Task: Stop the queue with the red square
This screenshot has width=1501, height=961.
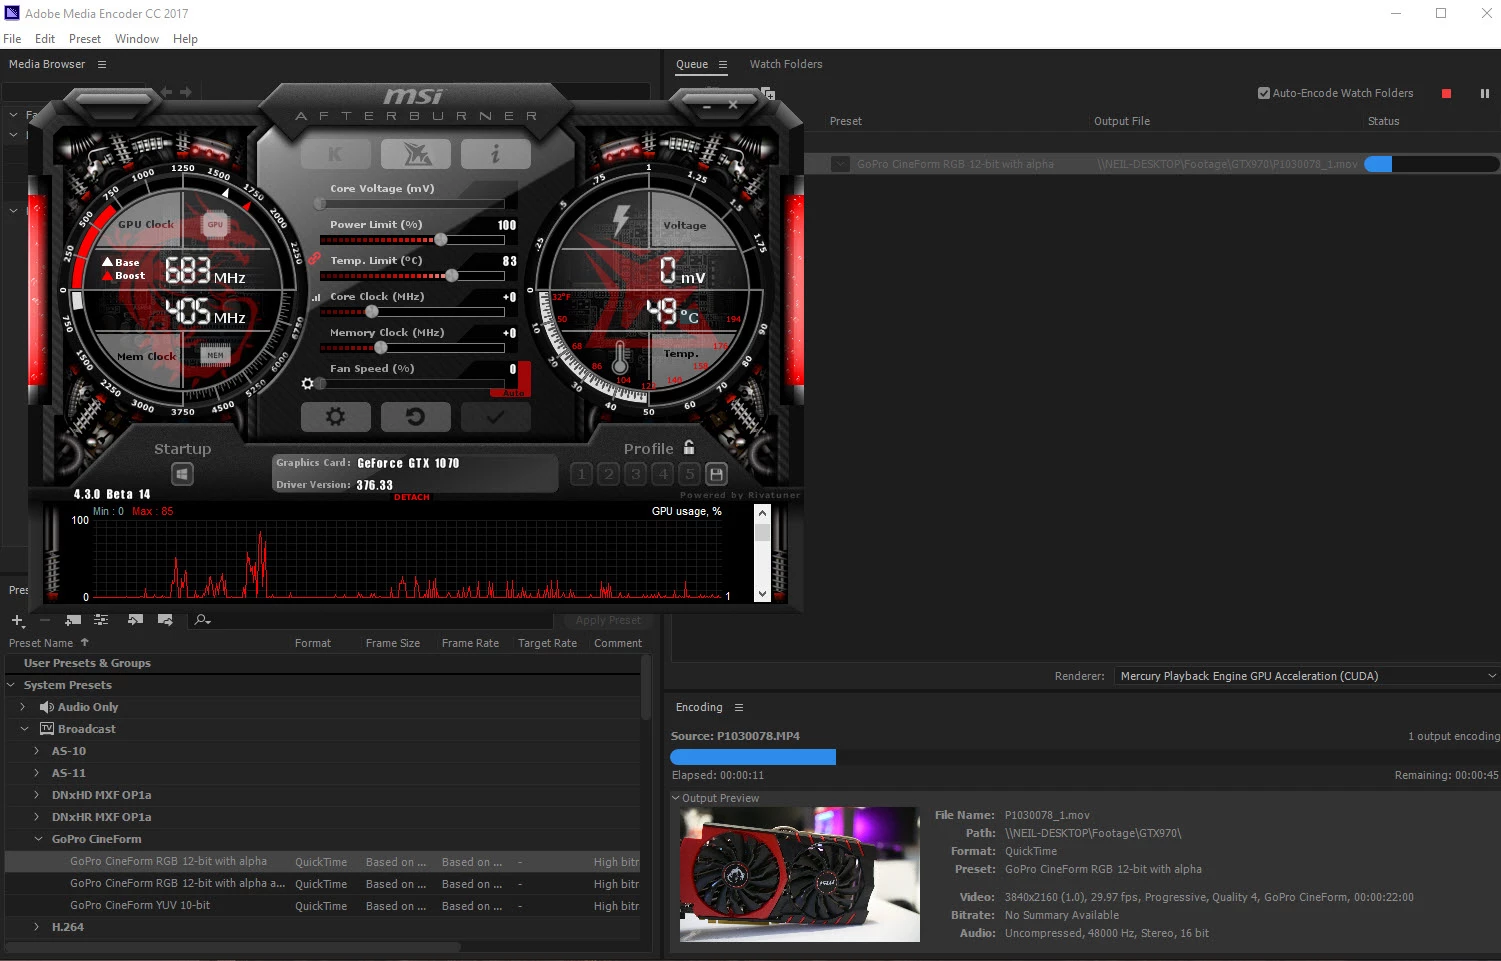Action: 1446,94
